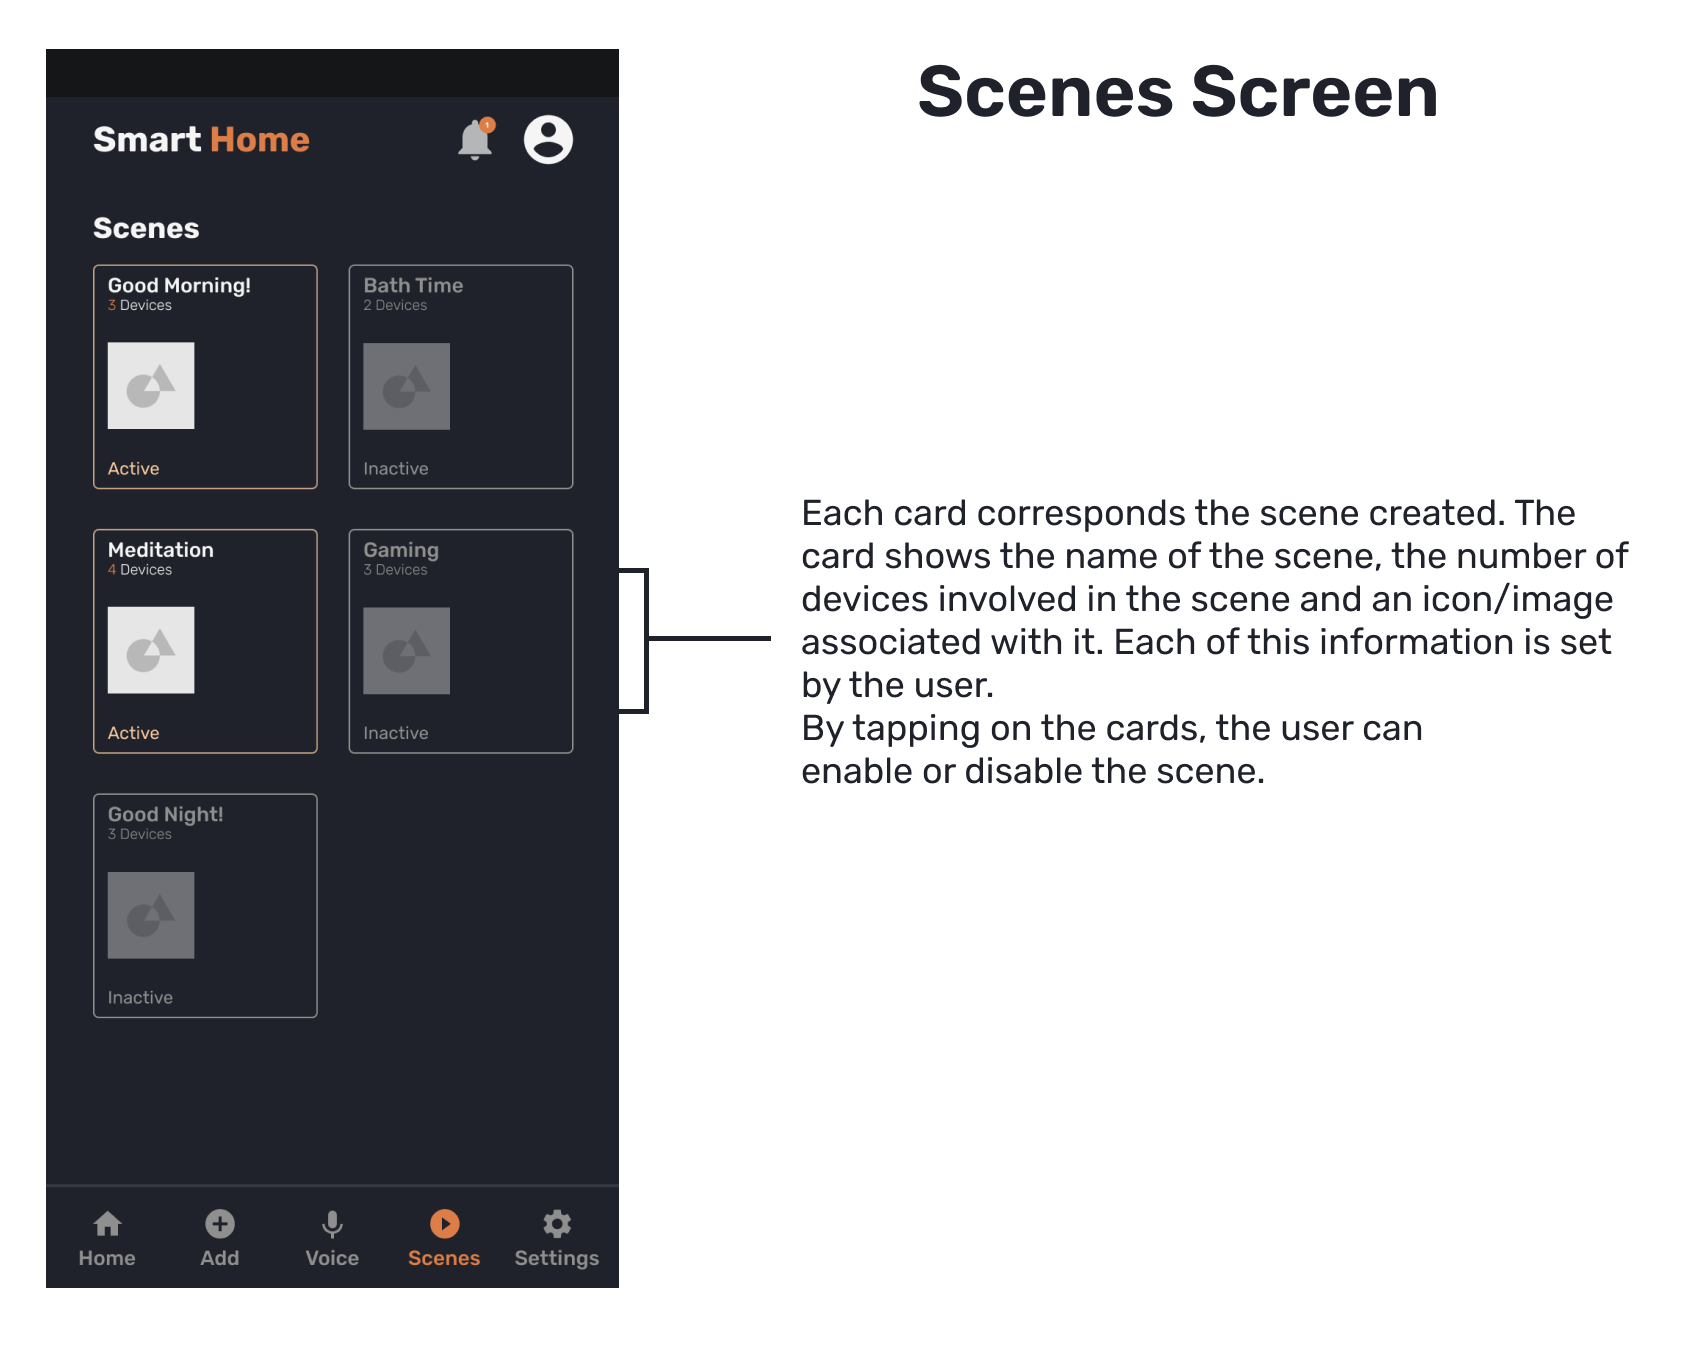Click the Scenes Screen page title
This screenshot has width=1700, height=1357.
coord(1178,92)
